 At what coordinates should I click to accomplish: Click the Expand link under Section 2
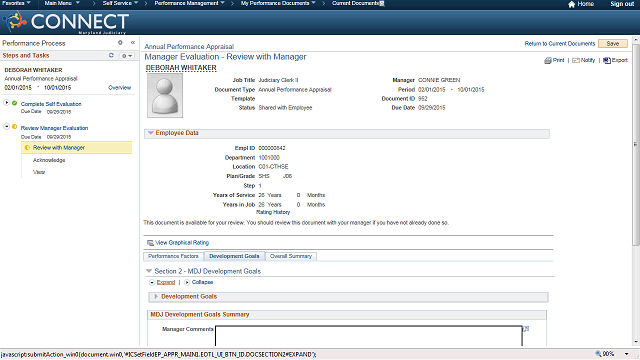(166, 282)
